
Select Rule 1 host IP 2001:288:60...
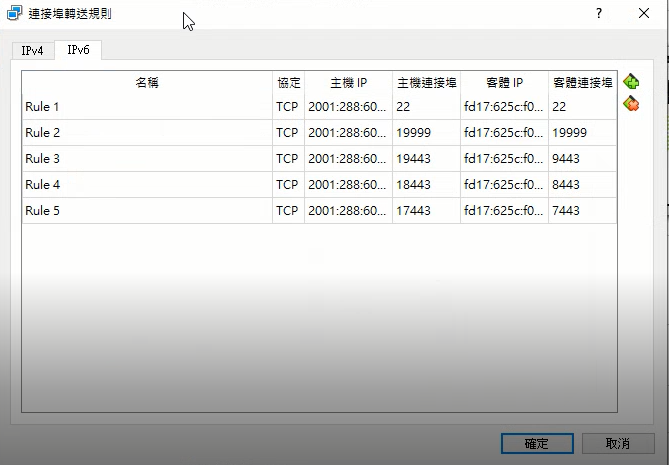click(x=349, y=107)
